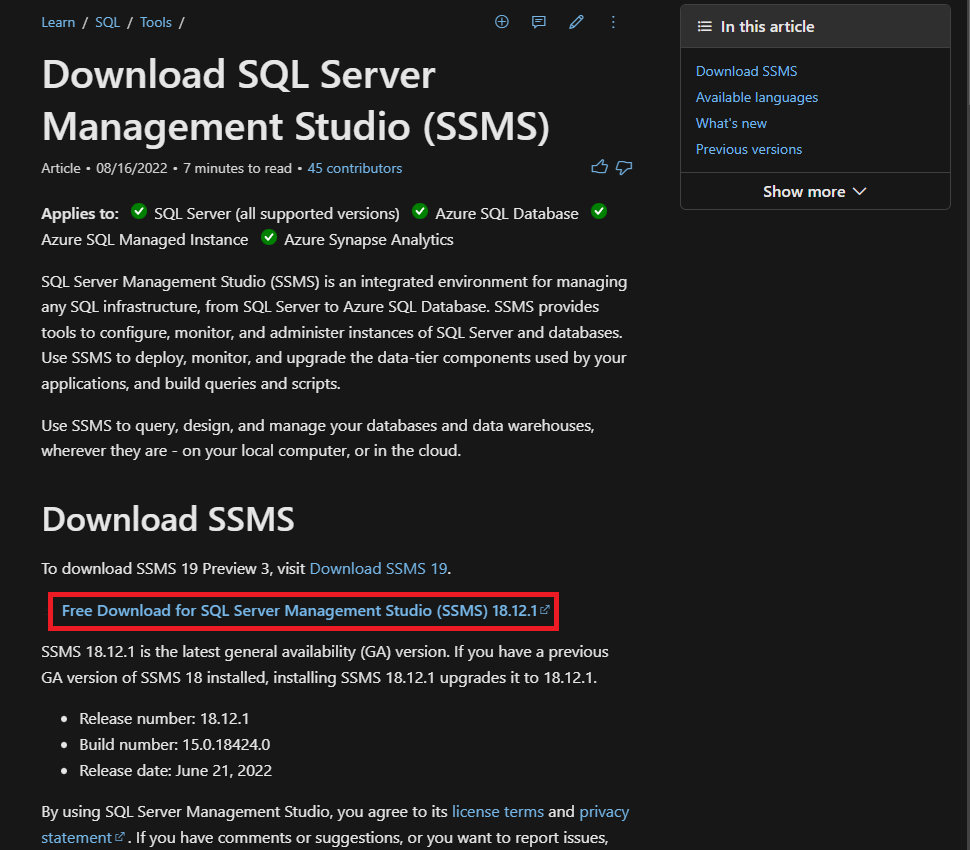The height and width of the screenshot is (850, 970).
Task: Click the external link icon after privacy statement
Action: 120,837
